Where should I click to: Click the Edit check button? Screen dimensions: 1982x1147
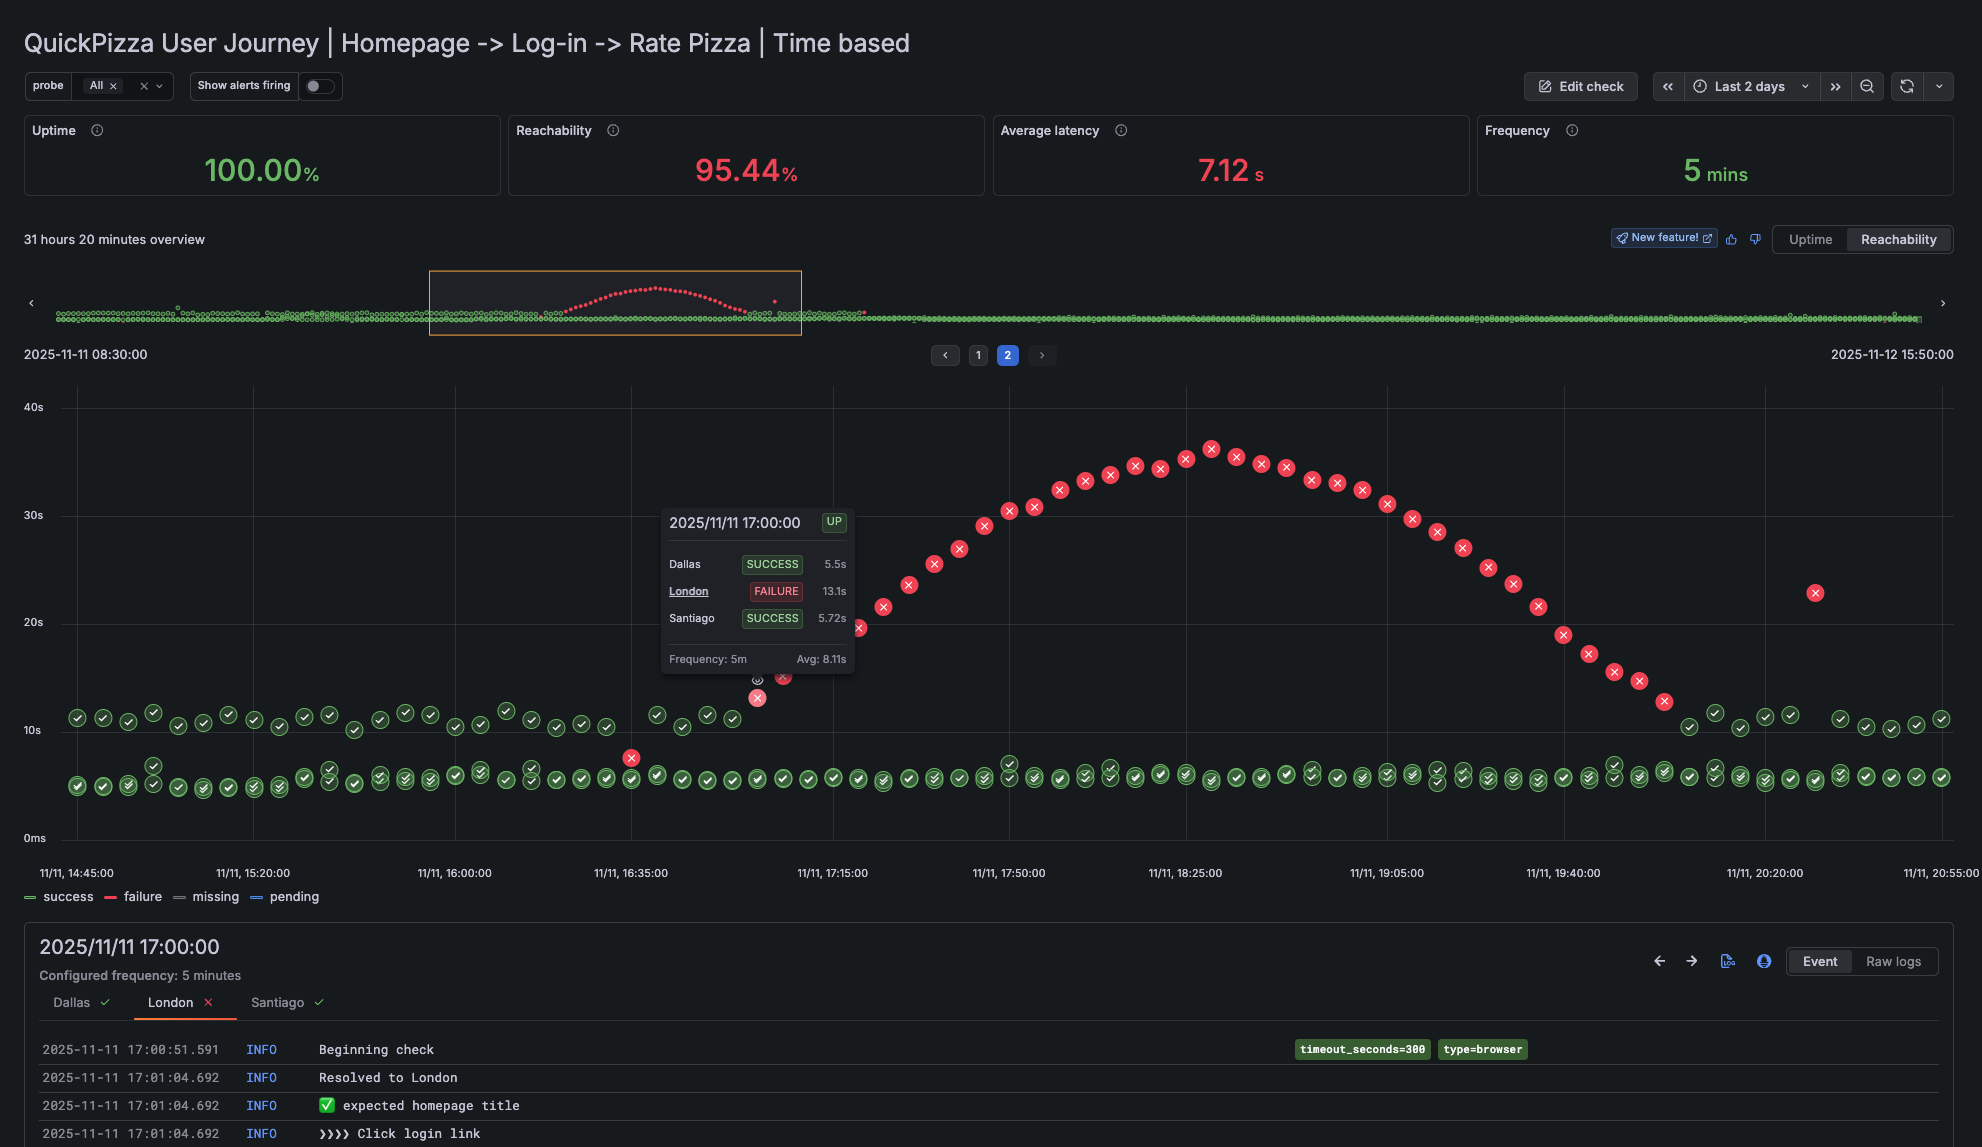(1581, 86)
